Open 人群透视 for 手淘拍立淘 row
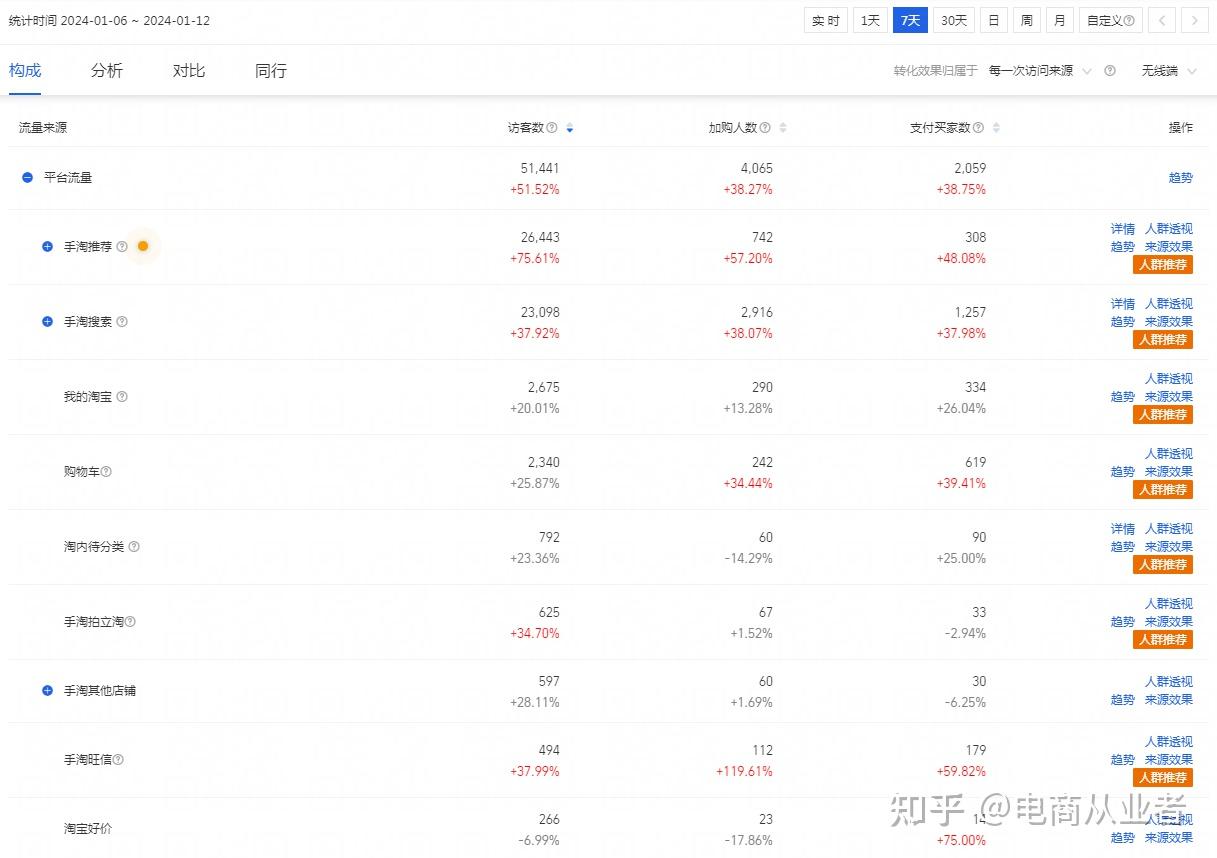 (1169, 604)
